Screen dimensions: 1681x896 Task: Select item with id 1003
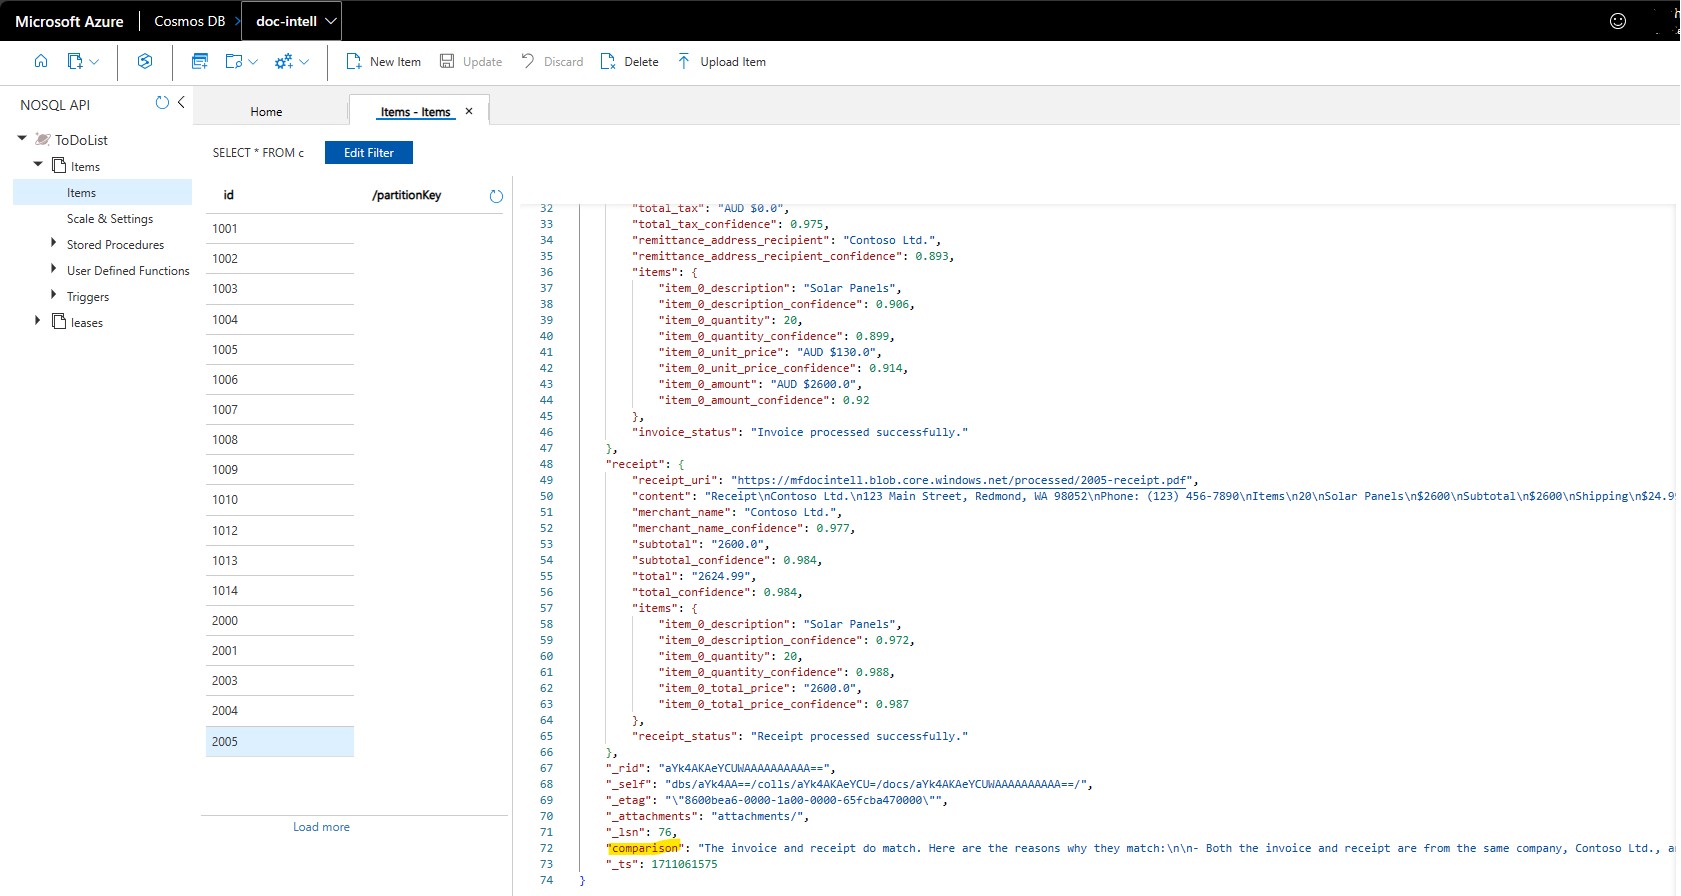coord(280,288)
